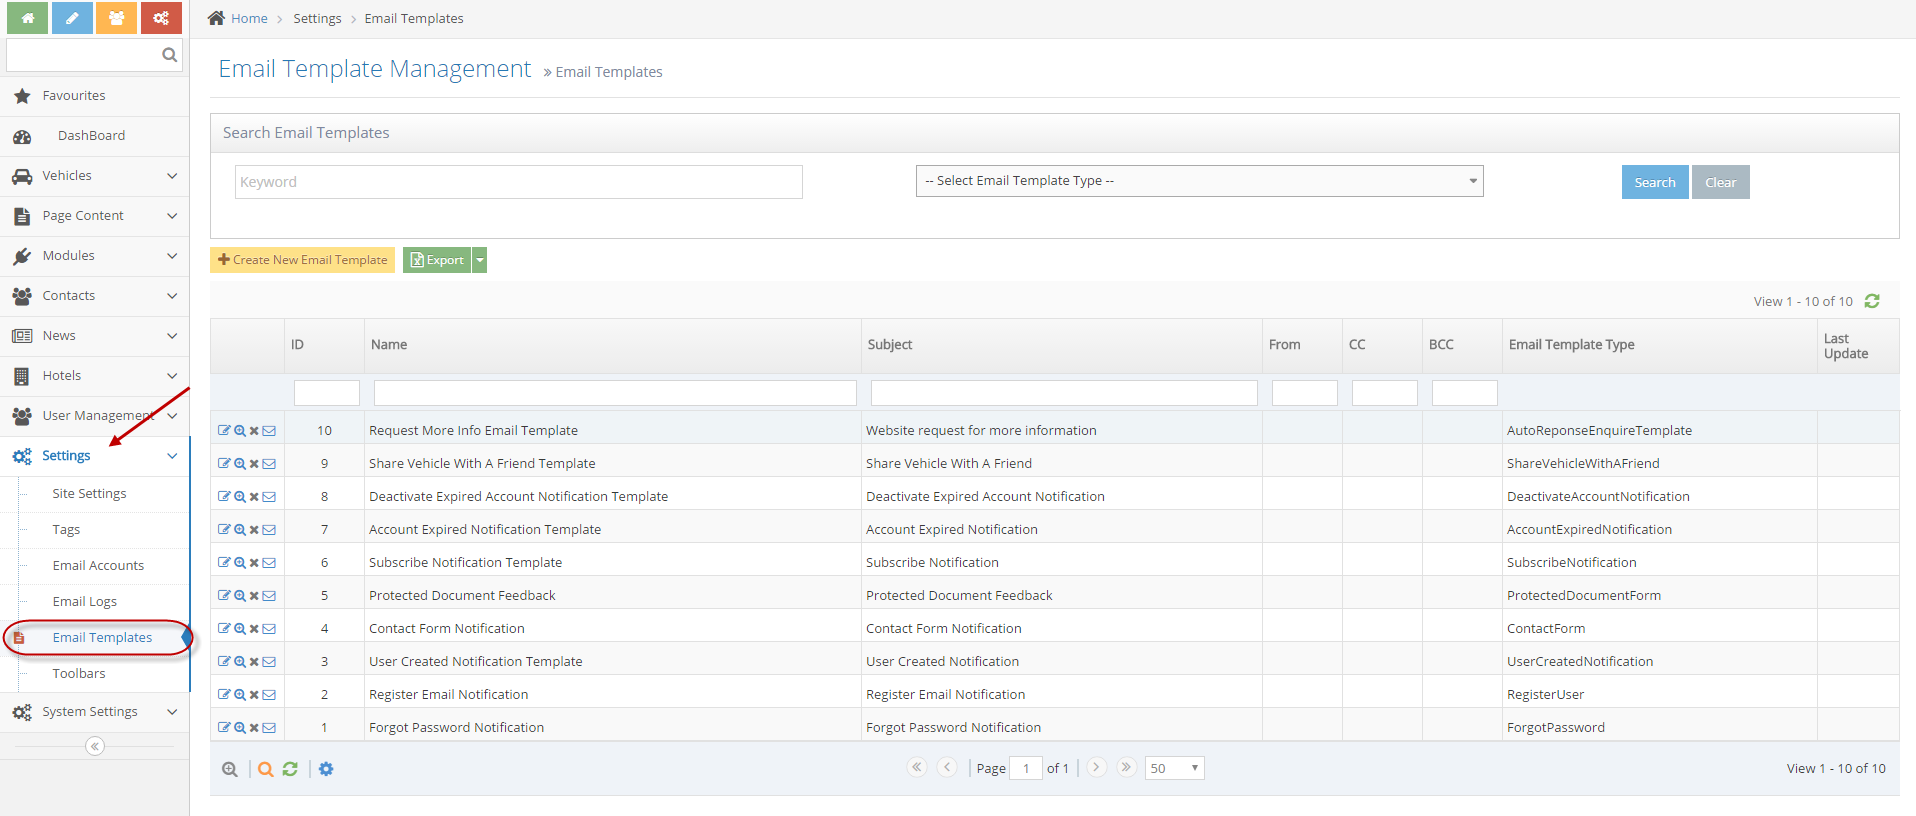Click the orange search icon in grid footer
Screen dimensions: 1916x816
265,769
